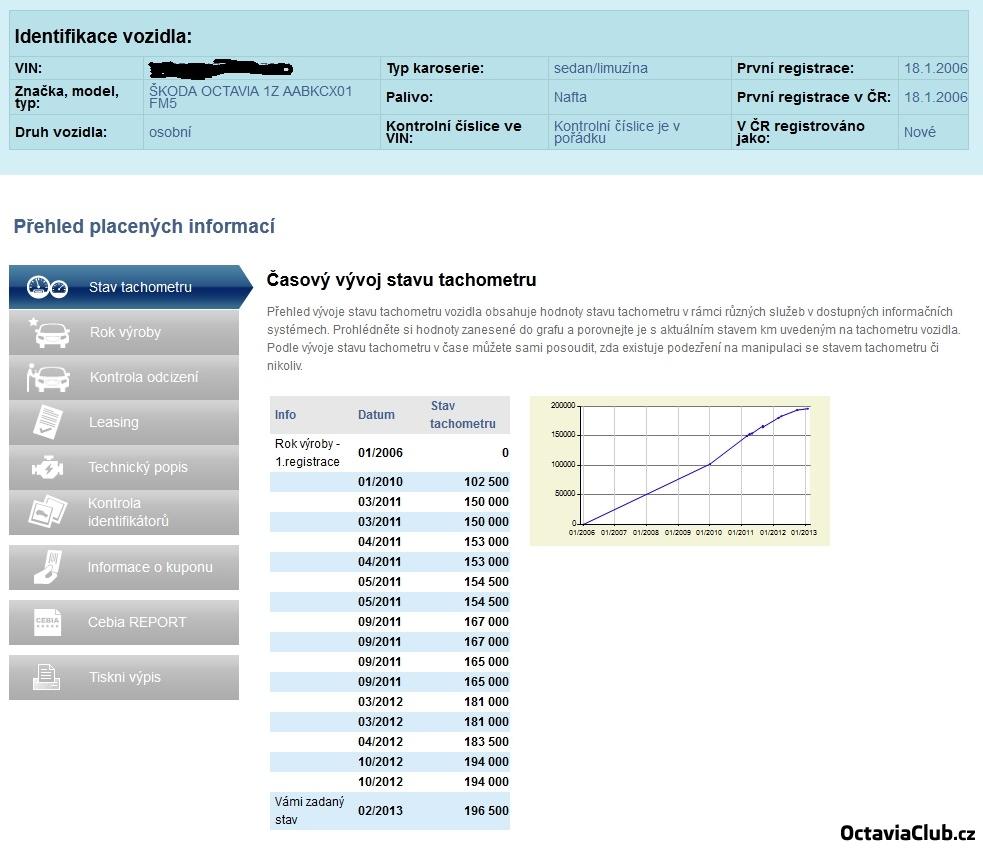Click the Datum column header
The width and height of the screenshot is (983, 848).
pos(376,415)
